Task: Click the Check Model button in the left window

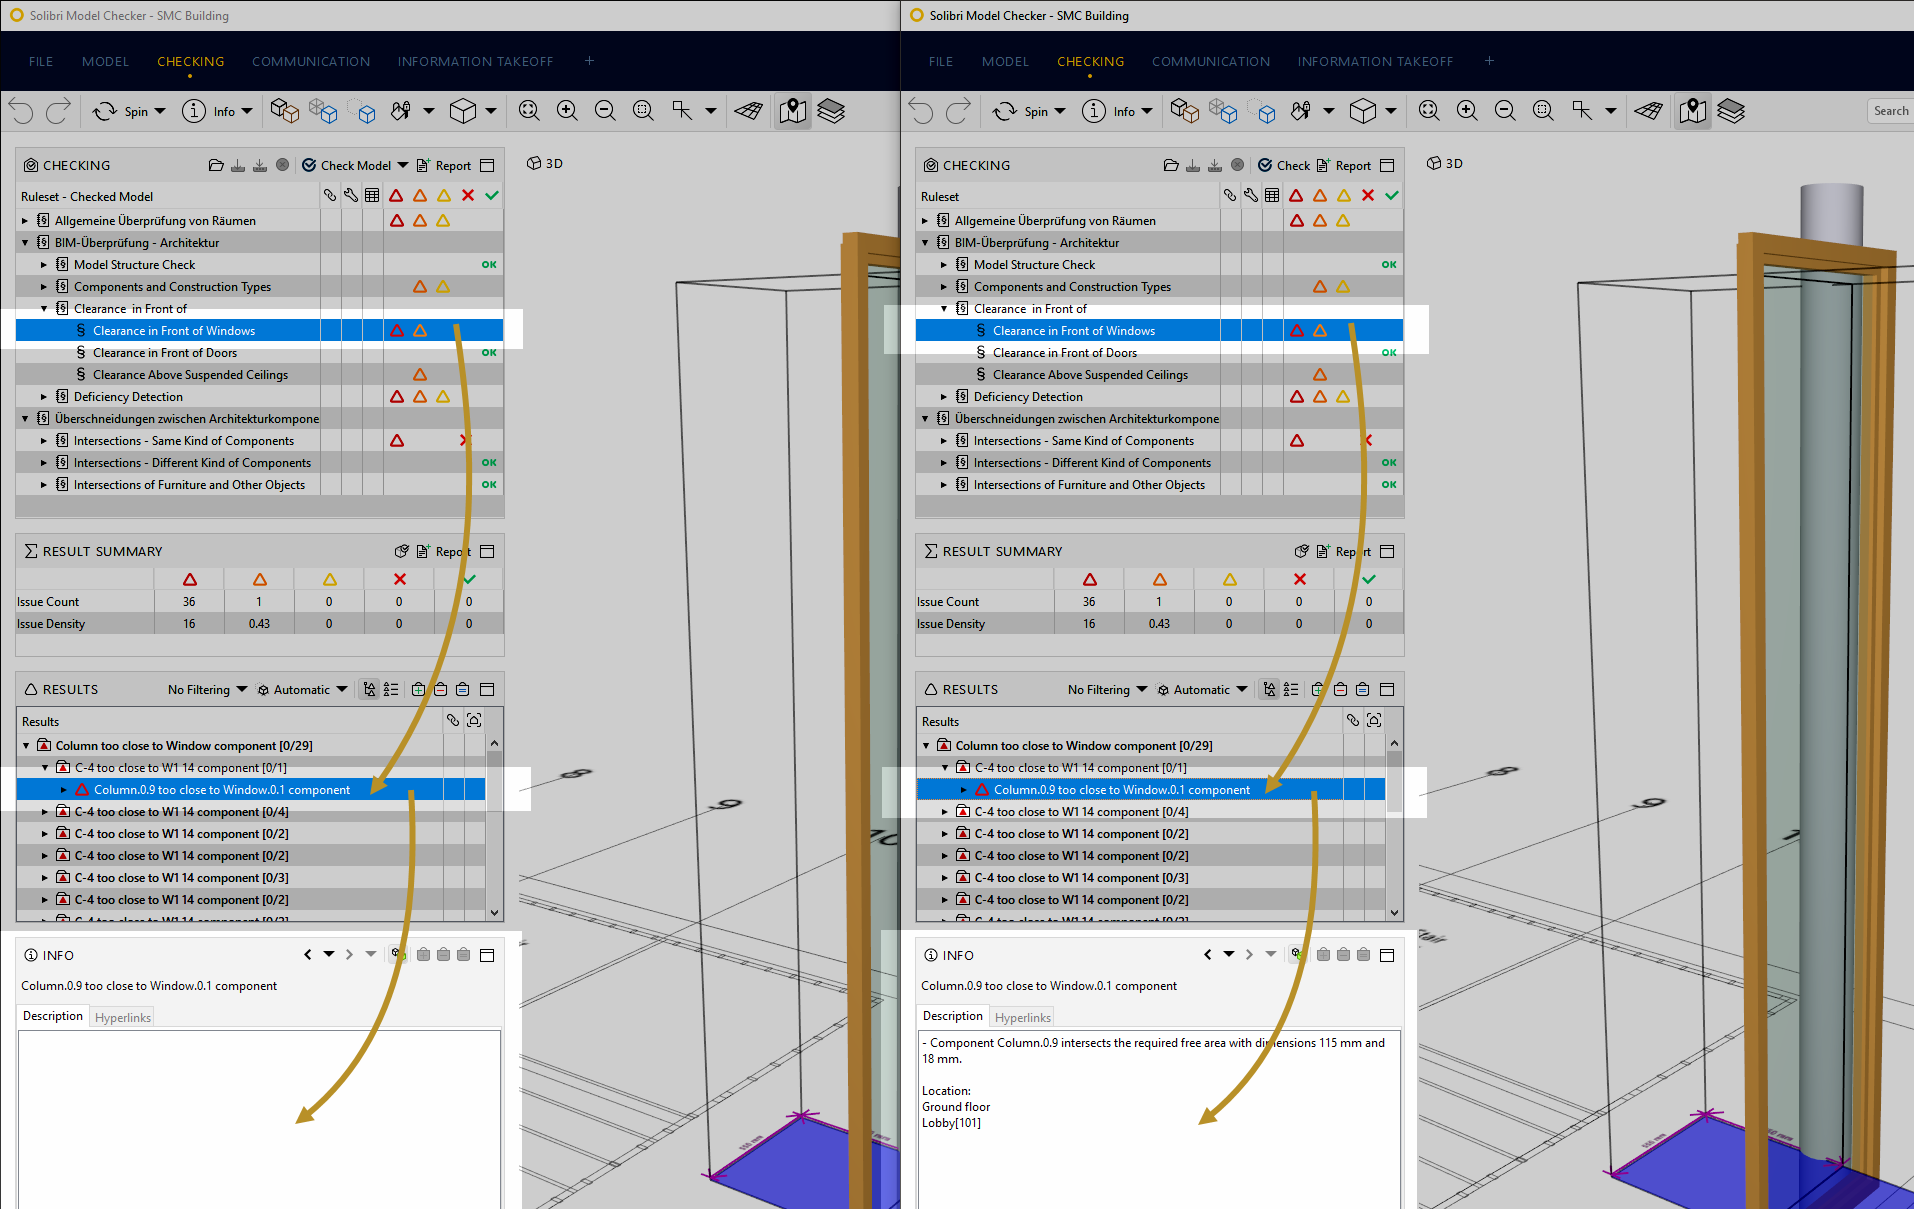Action: pyautogui.click(x=347, y=165)
